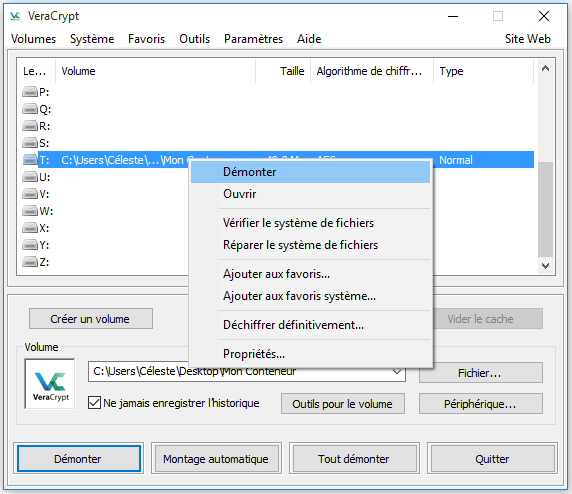Click the Quitter button
Image resolution: width=572 pixels, height=494 pixels.
(492, 459)
